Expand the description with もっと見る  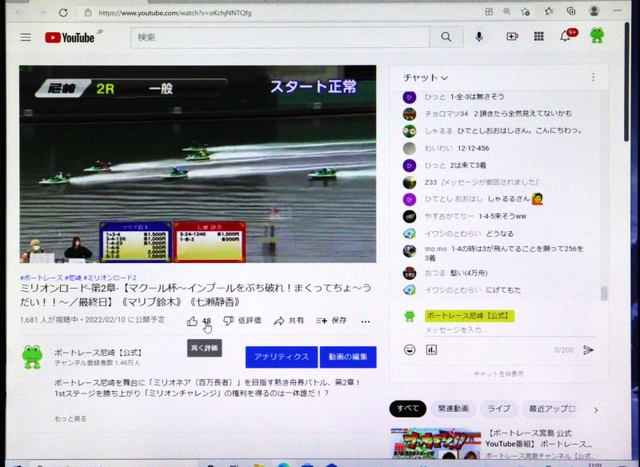pyautogui.click(x=71, y=418)
